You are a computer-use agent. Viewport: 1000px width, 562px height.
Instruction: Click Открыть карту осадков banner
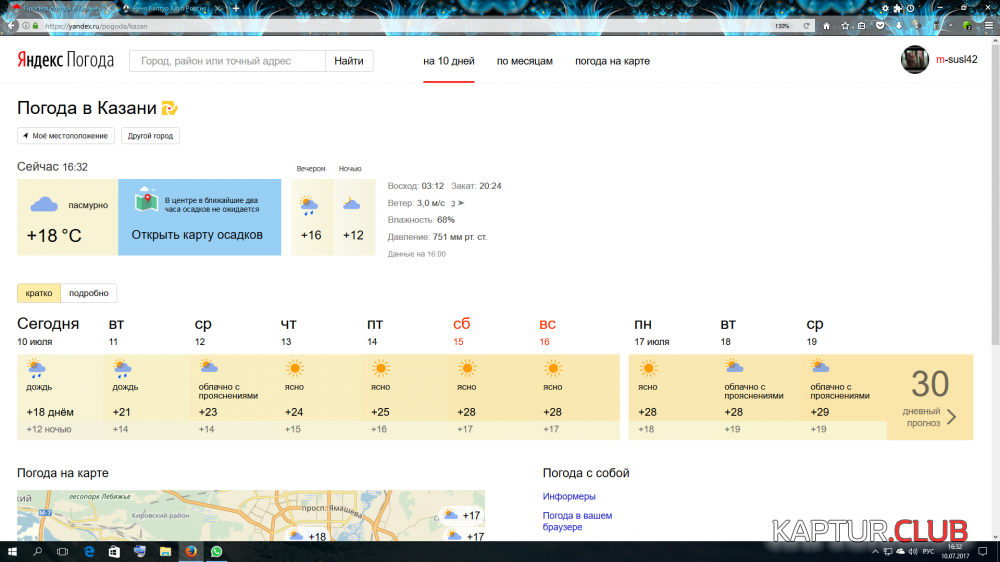coord(200,218)
